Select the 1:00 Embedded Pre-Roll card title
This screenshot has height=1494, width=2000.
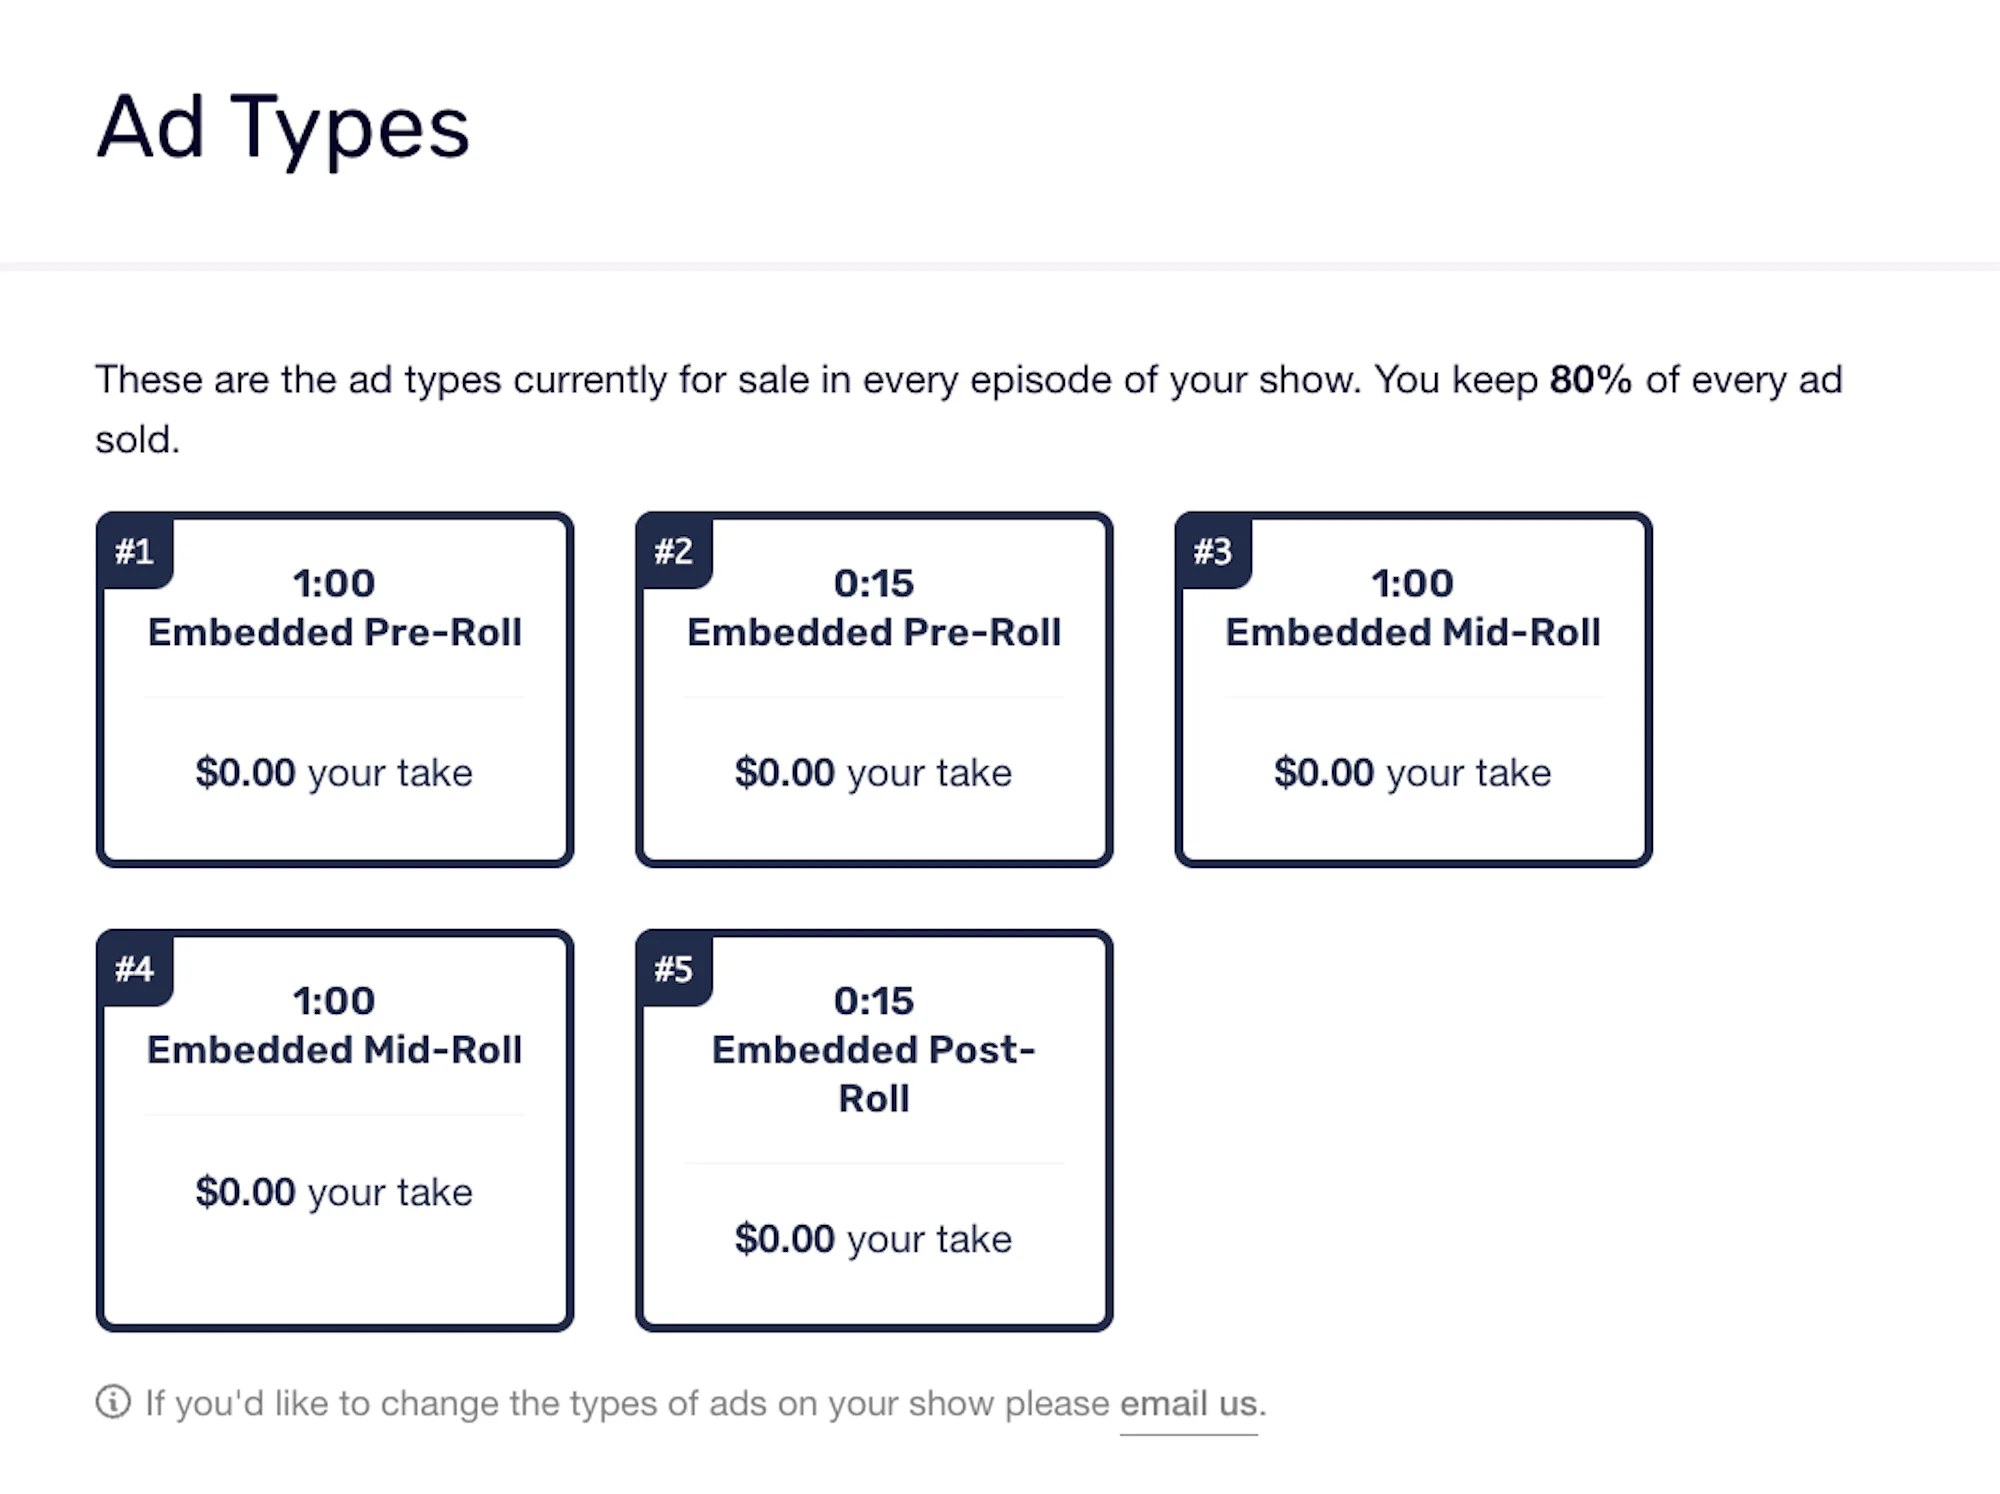(335, 608)
